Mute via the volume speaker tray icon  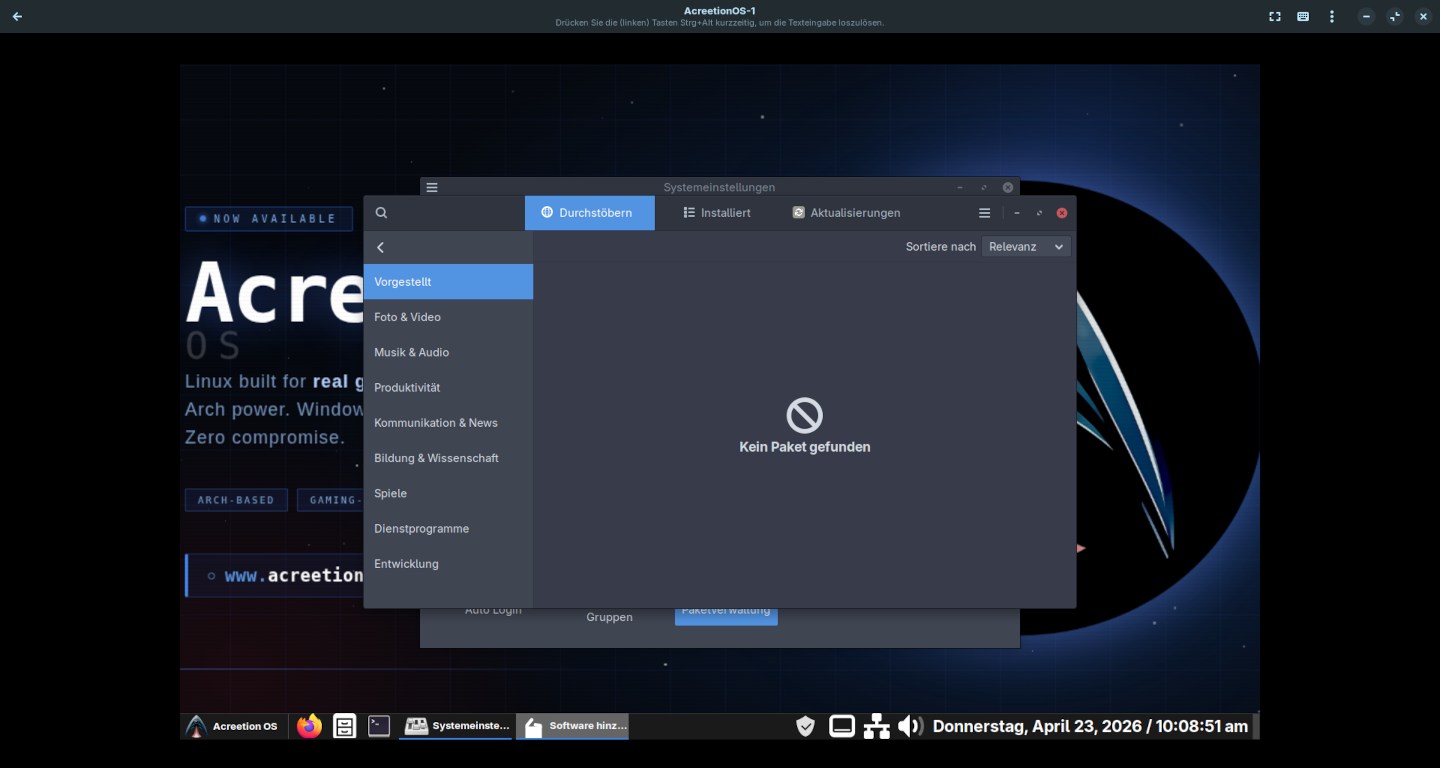[x=910, y=726]
